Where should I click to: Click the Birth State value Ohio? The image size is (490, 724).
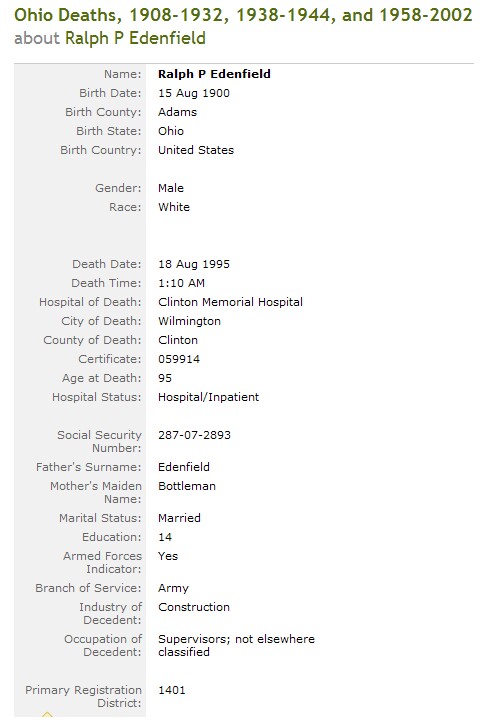[171, 131]
